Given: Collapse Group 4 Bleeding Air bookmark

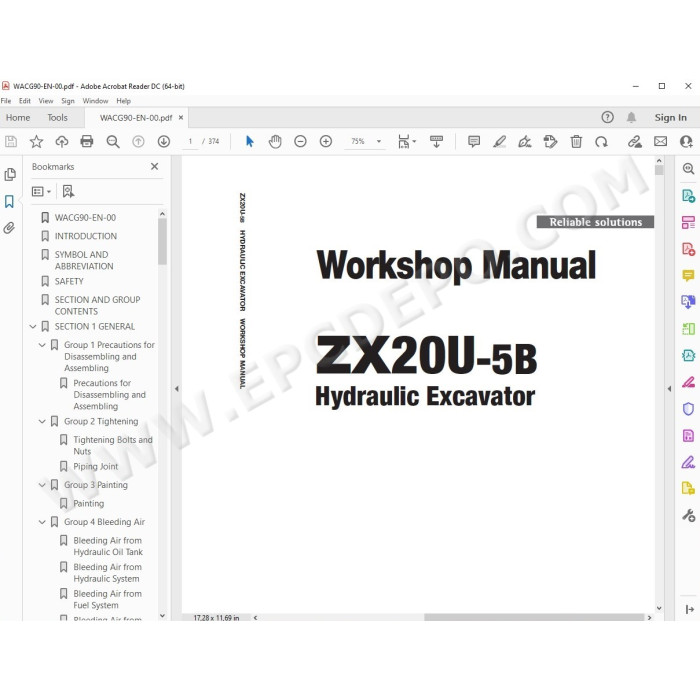Looking at the screenshot, I should click(42, 522).
